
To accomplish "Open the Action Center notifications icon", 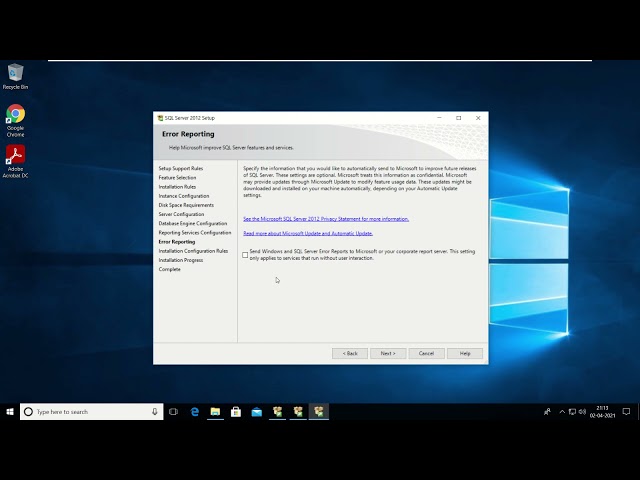I will 626,411.
